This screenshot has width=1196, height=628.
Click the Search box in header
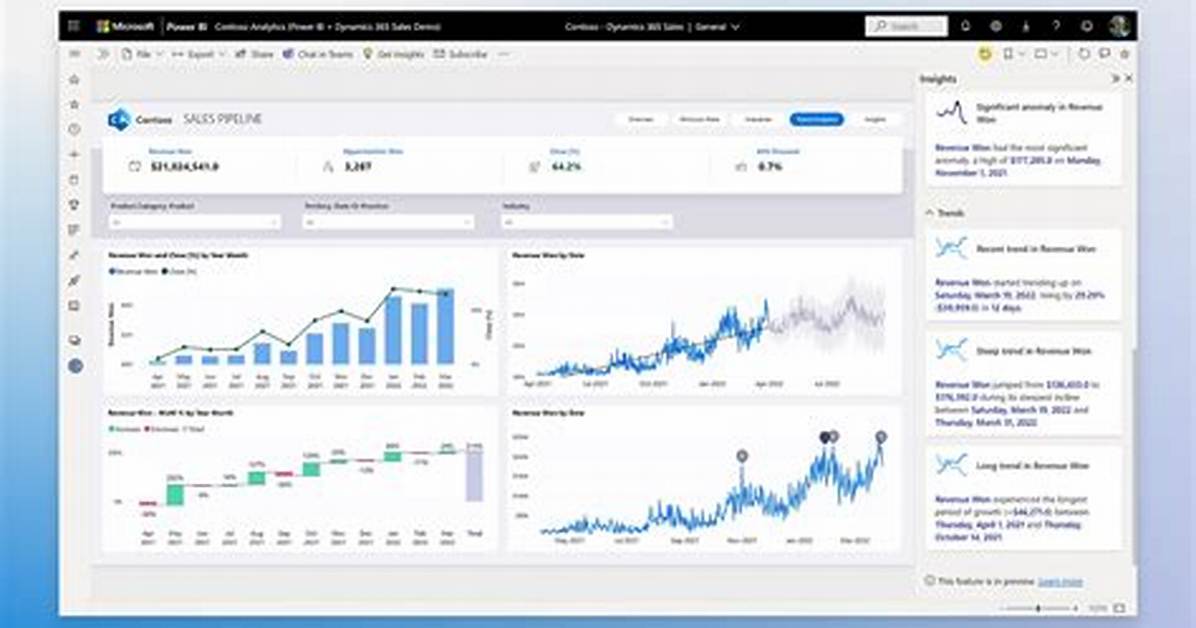click(906, 26)
